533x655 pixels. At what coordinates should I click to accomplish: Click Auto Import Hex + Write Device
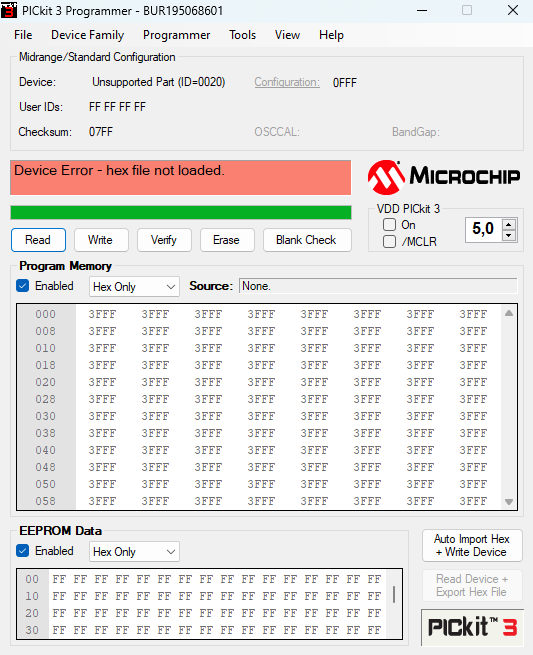click(472, 546)
